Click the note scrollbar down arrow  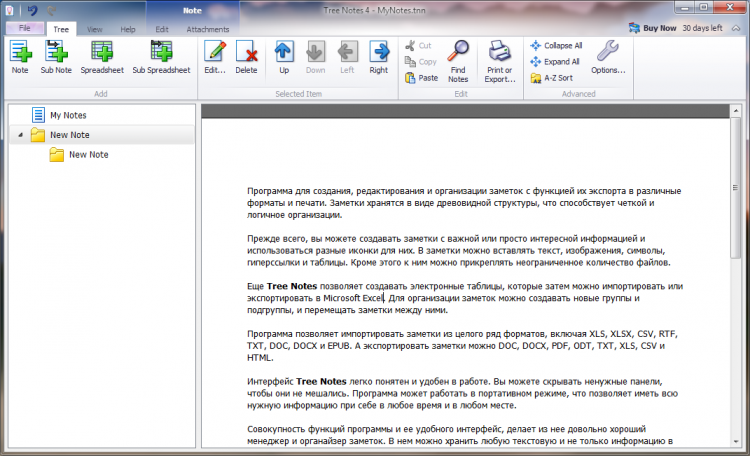736,442
